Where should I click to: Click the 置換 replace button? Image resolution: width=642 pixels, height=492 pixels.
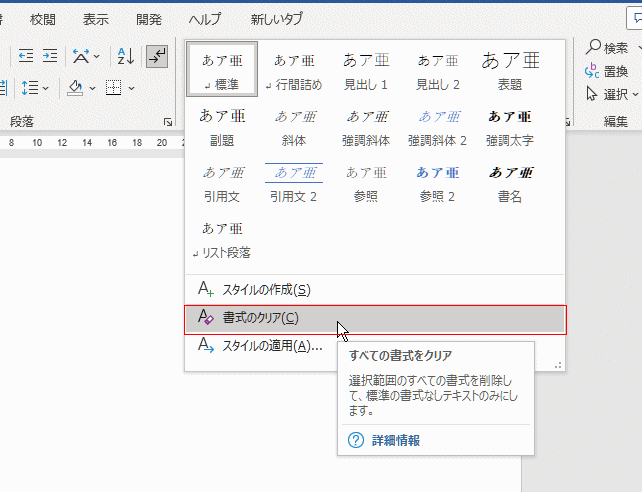coord(606,71)
